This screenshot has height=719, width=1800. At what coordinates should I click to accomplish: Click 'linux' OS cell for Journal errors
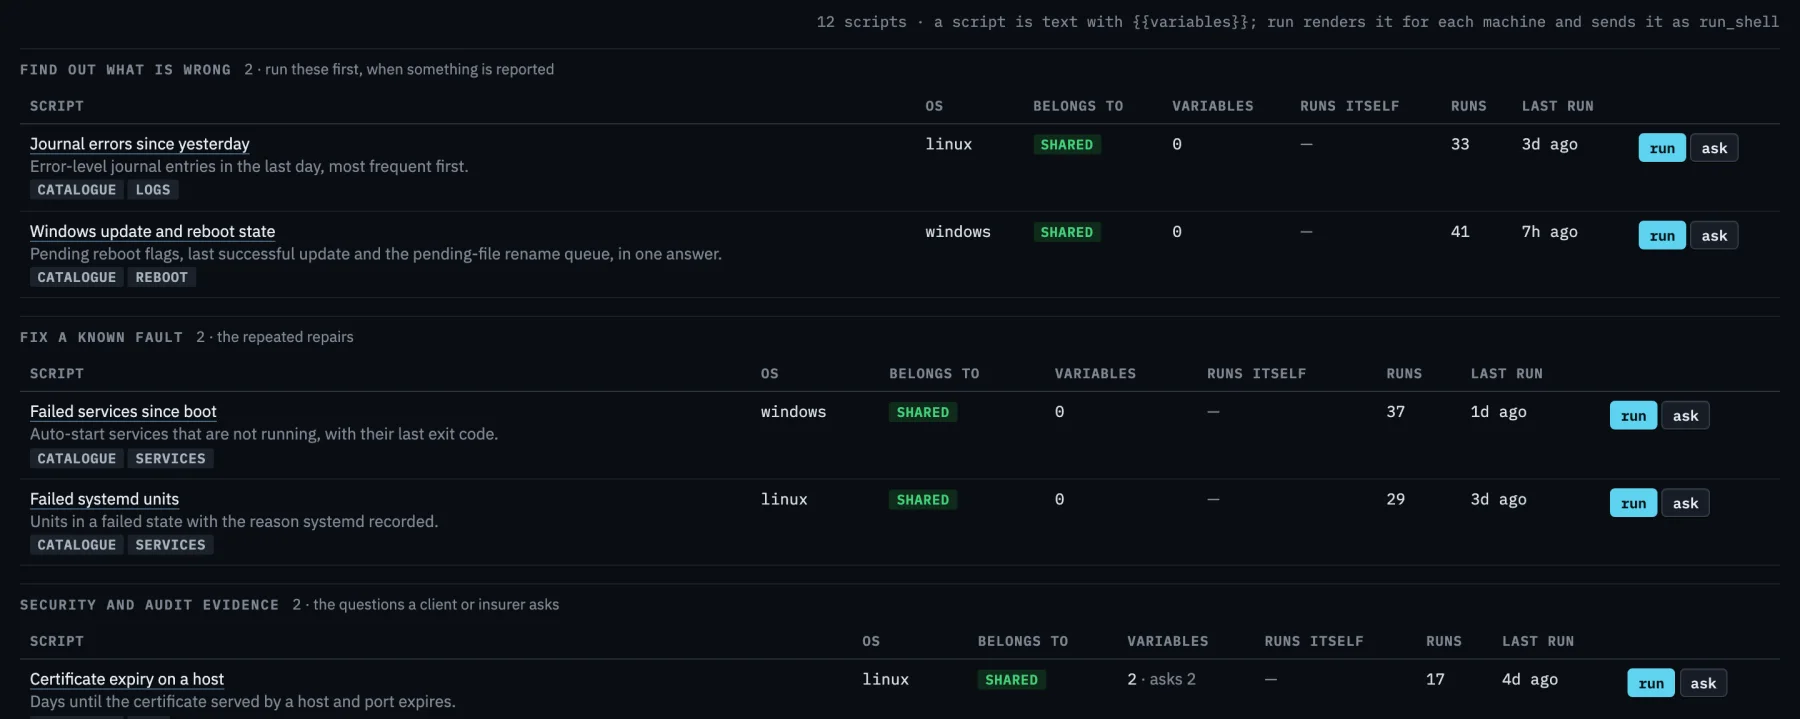pos(948,144)
